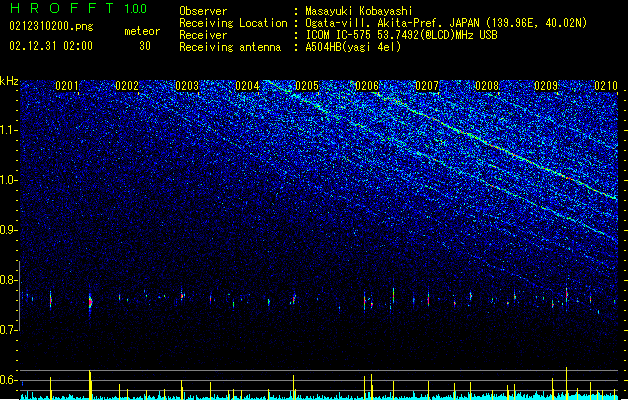Click time marker 0201
Screen dimensions: 629x400
pyautogui.click(x=67, y=86)
